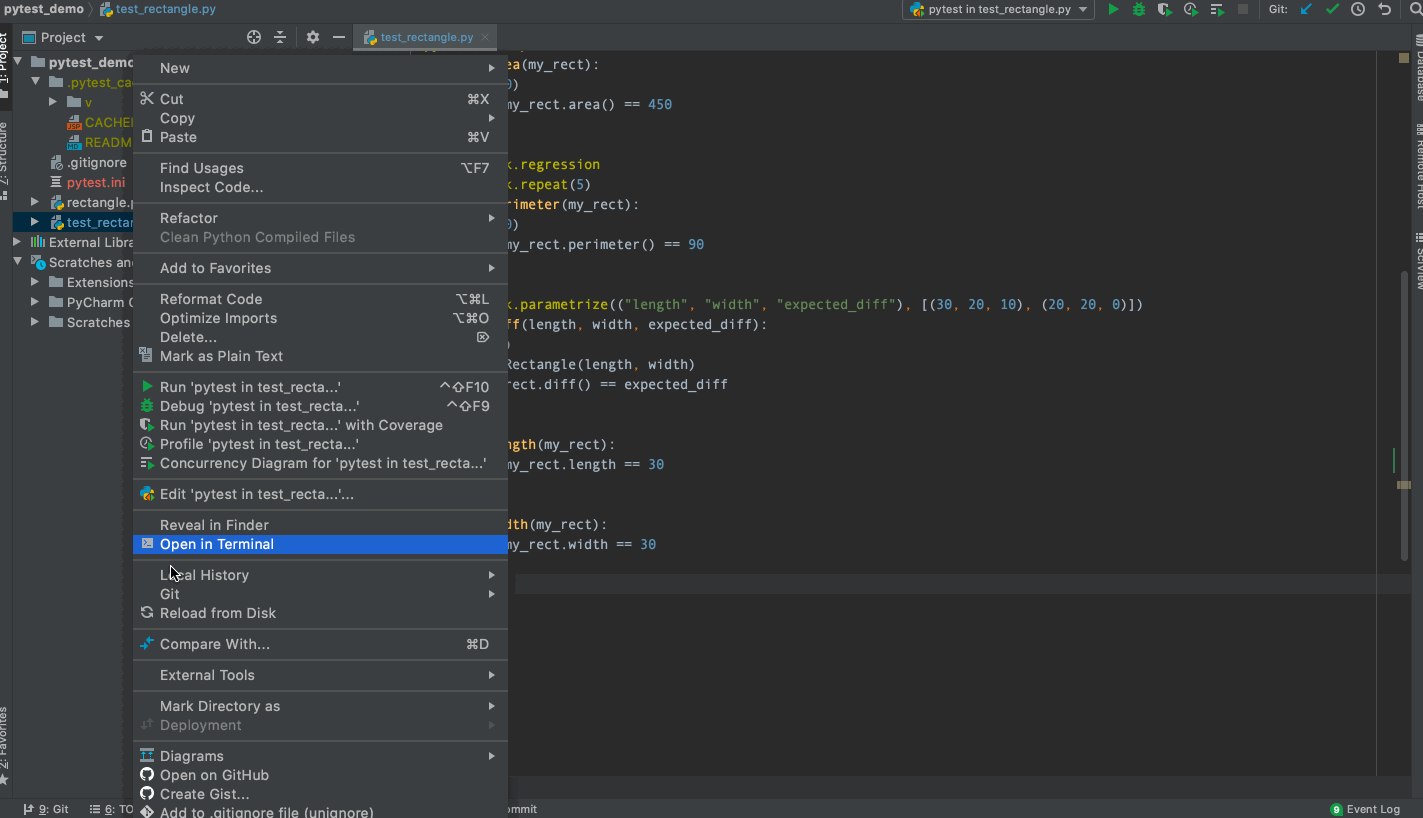Select Run 'pytest in test_recta...' menu entry

[320, 387]
